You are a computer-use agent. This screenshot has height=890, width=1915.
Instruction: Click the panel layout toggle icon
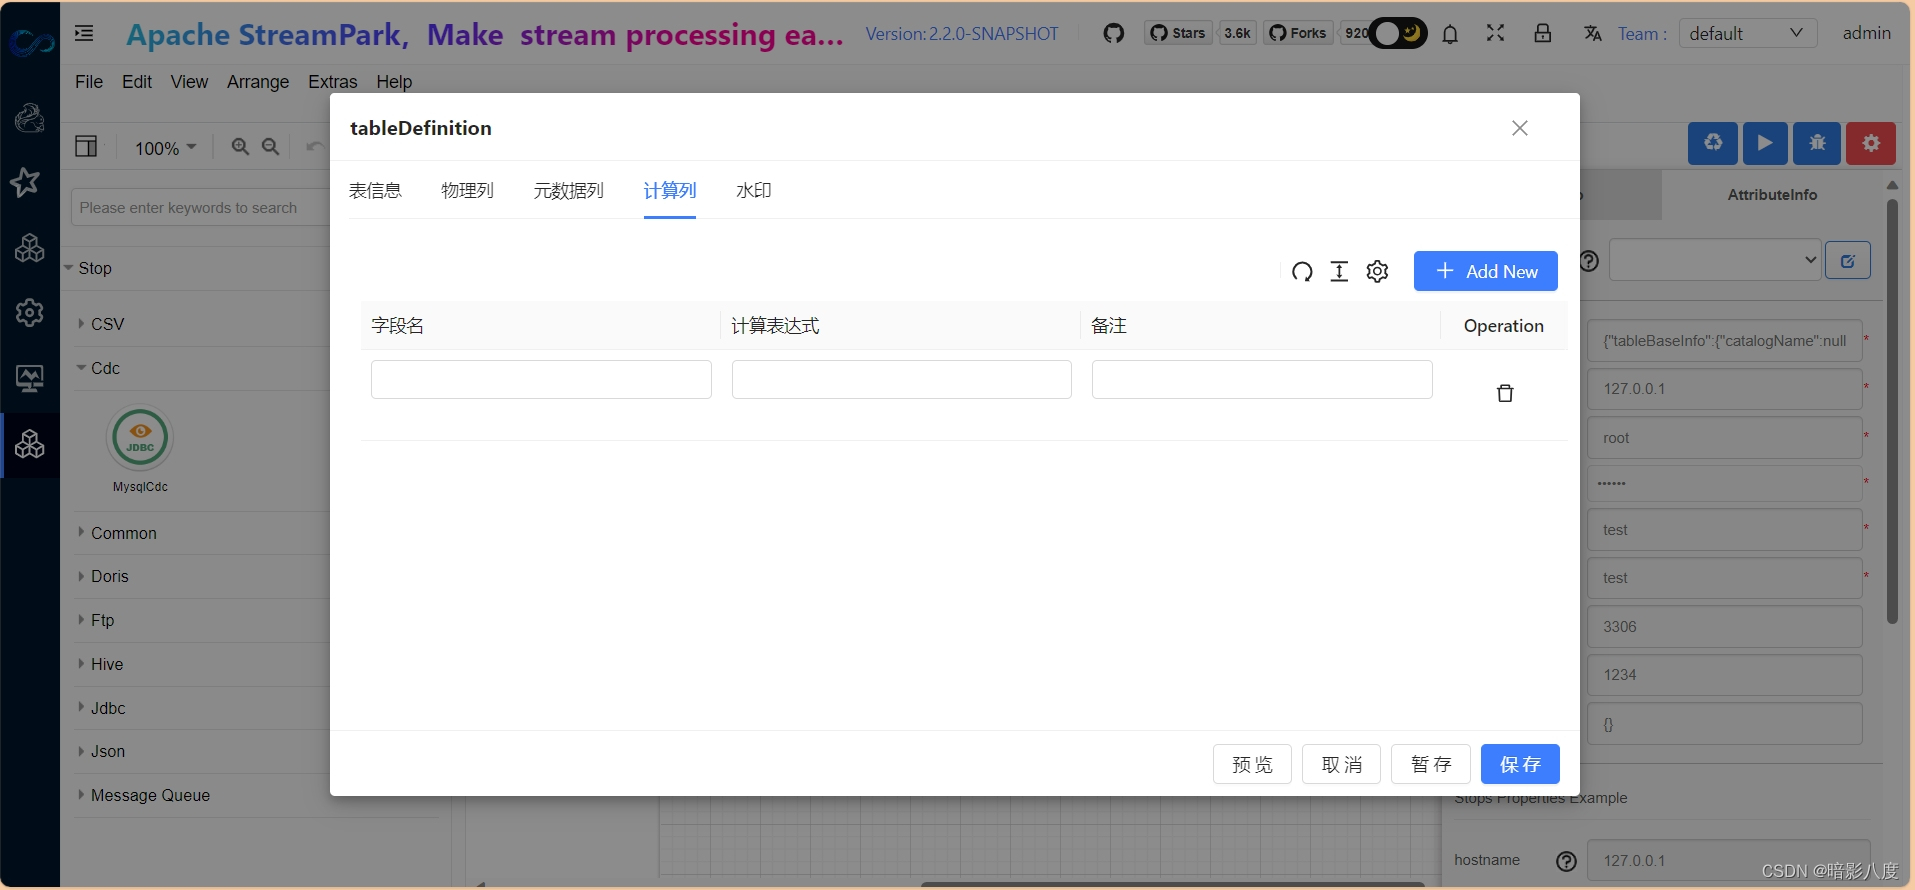pos(87,147)
